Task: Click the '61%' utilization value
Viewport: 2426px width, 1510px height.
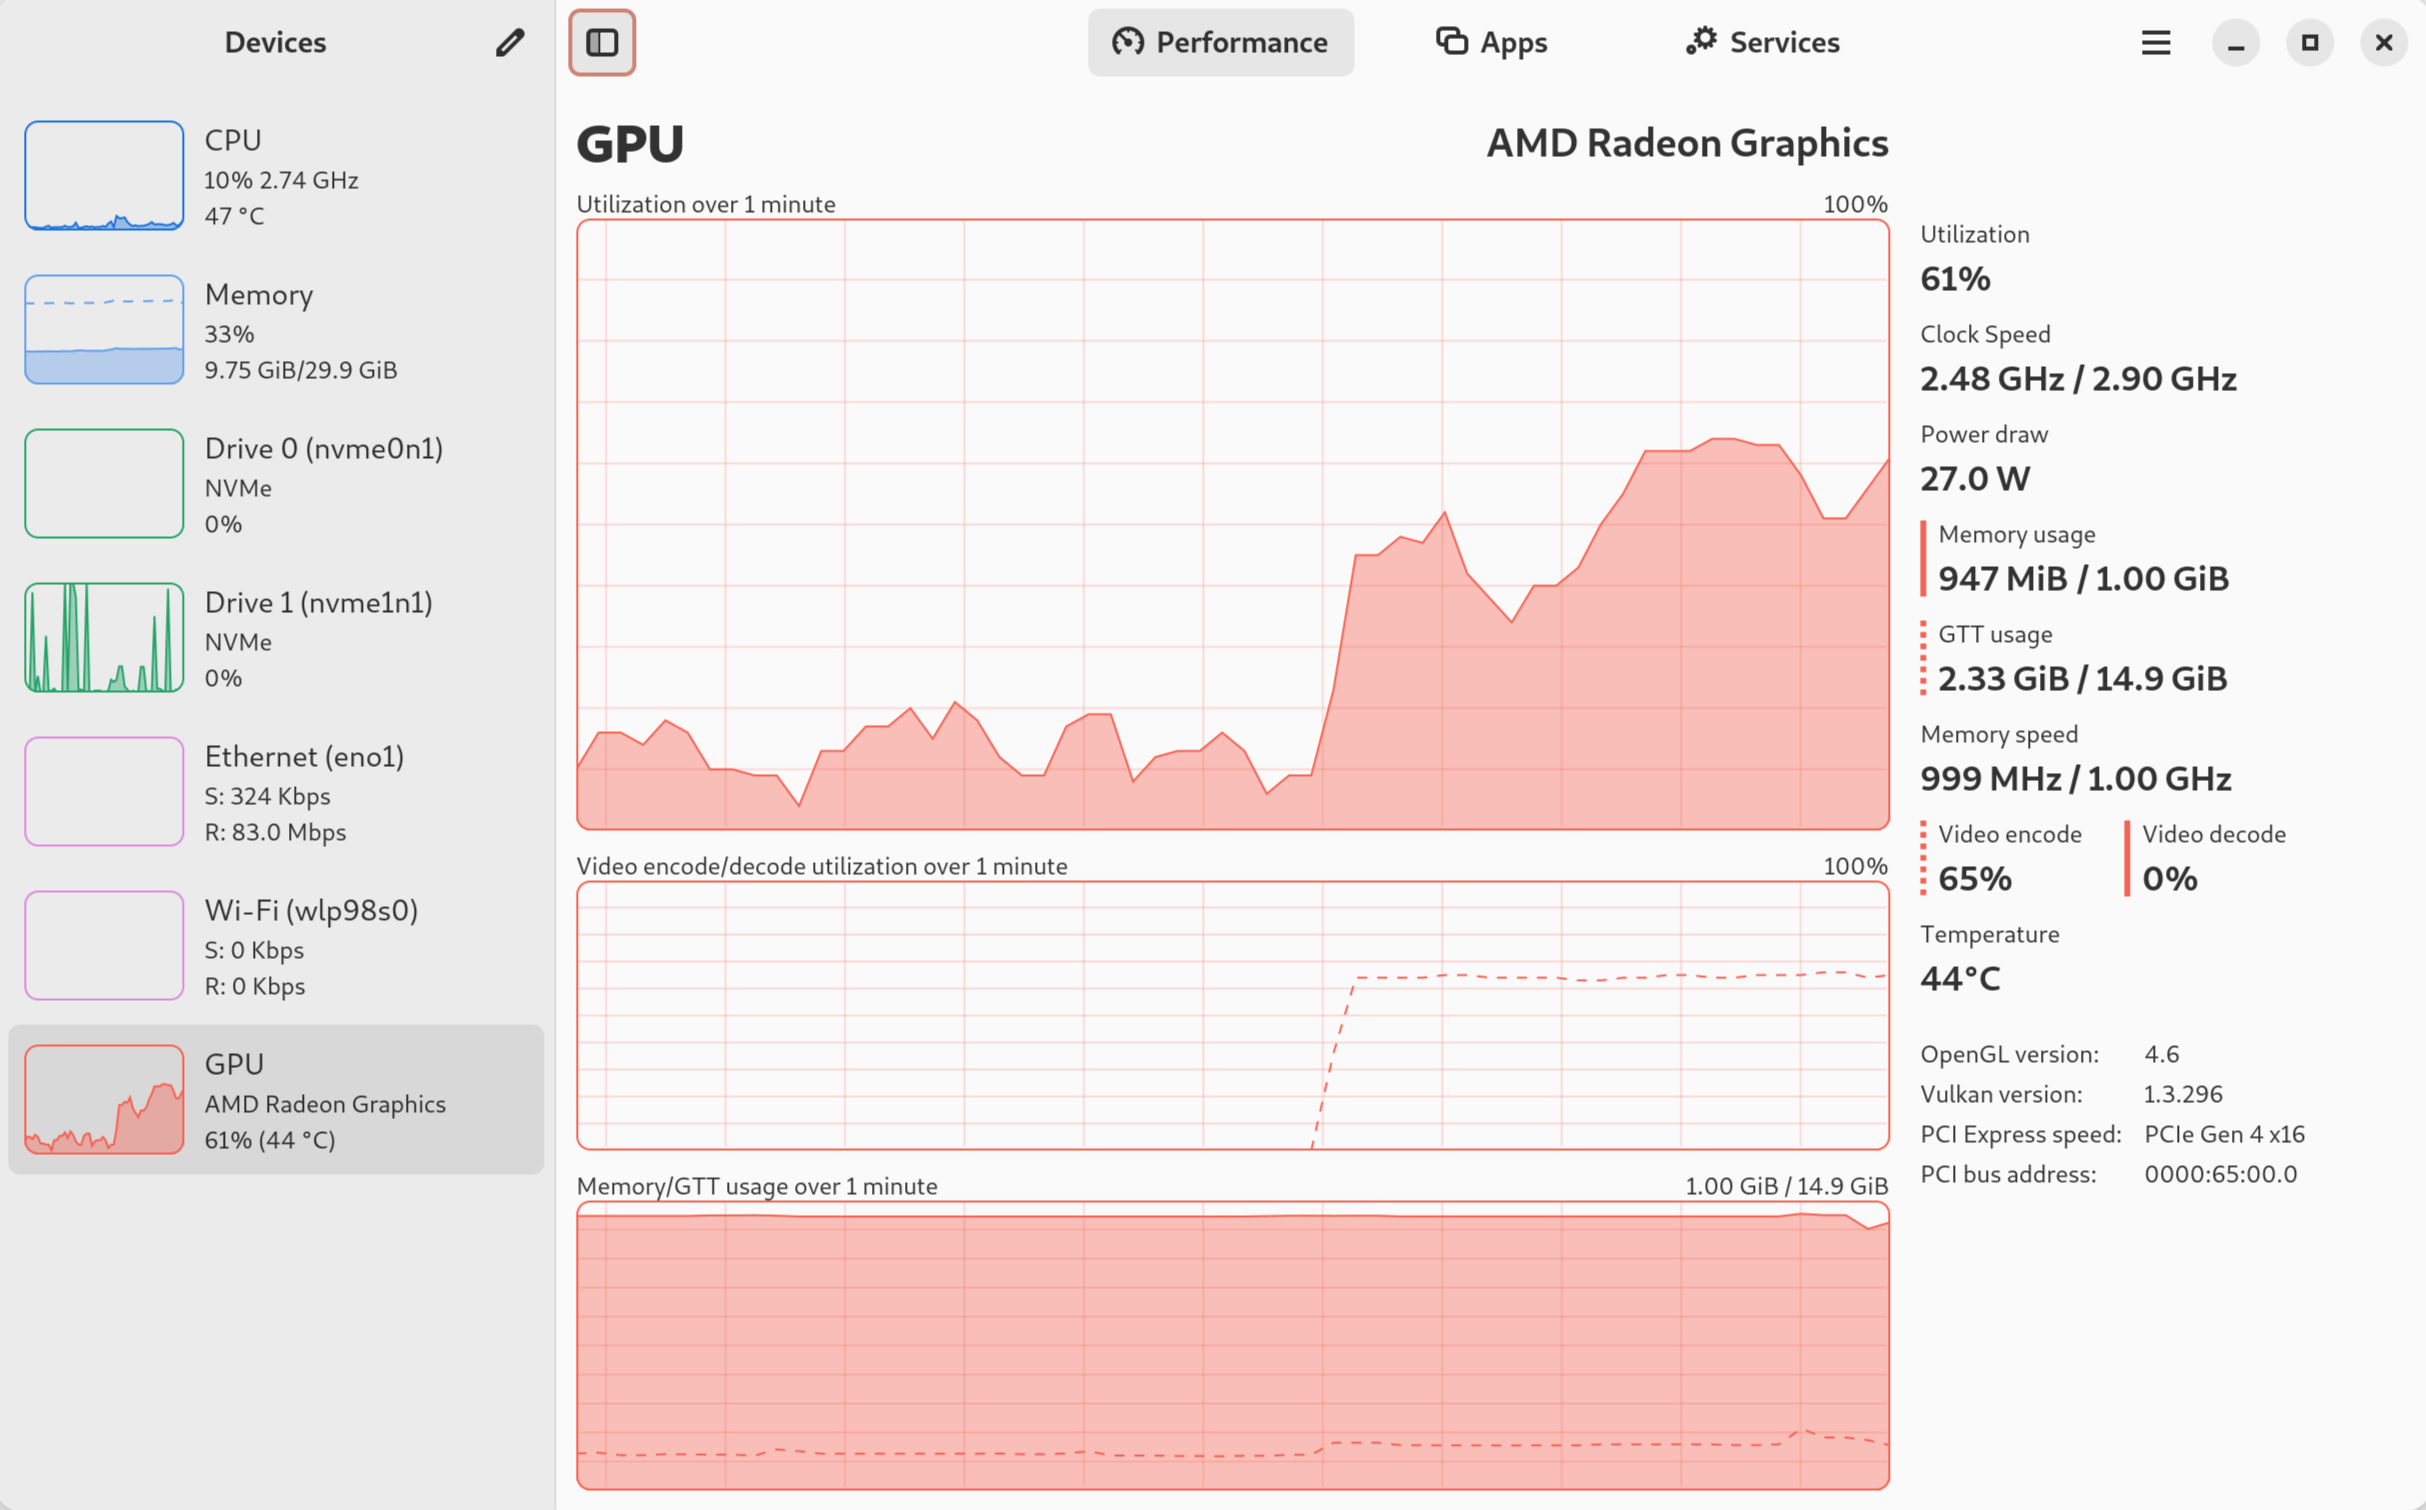Action: click(x=1955, y=279)
